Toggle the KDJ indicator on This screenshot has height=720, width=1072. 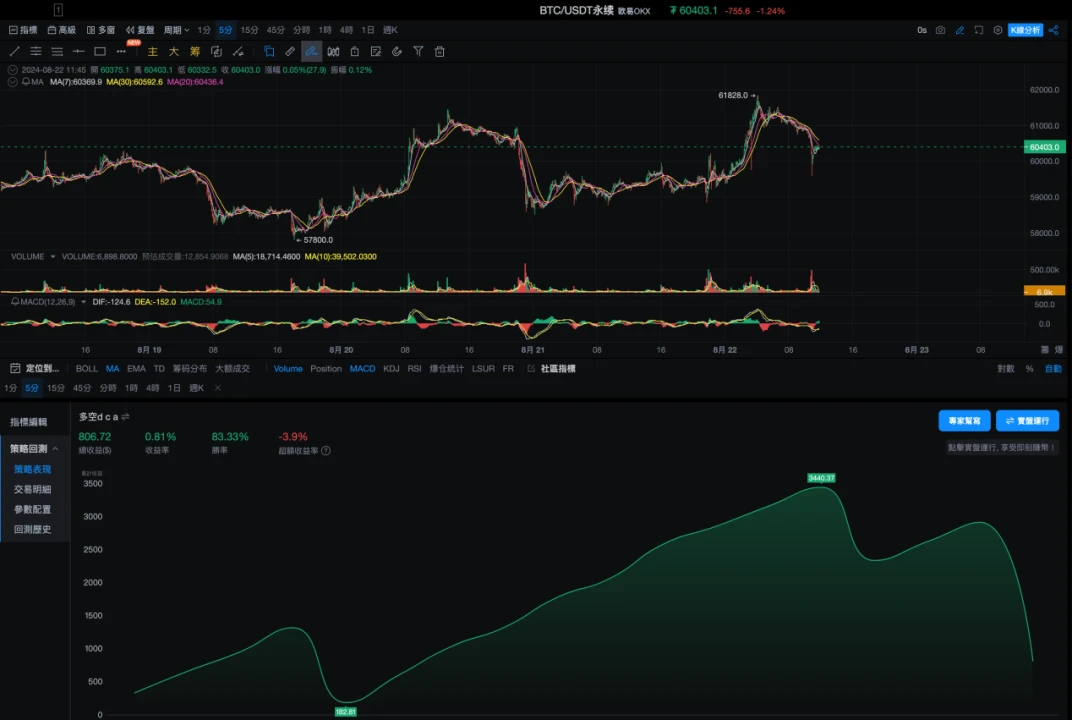pos(391,369)
